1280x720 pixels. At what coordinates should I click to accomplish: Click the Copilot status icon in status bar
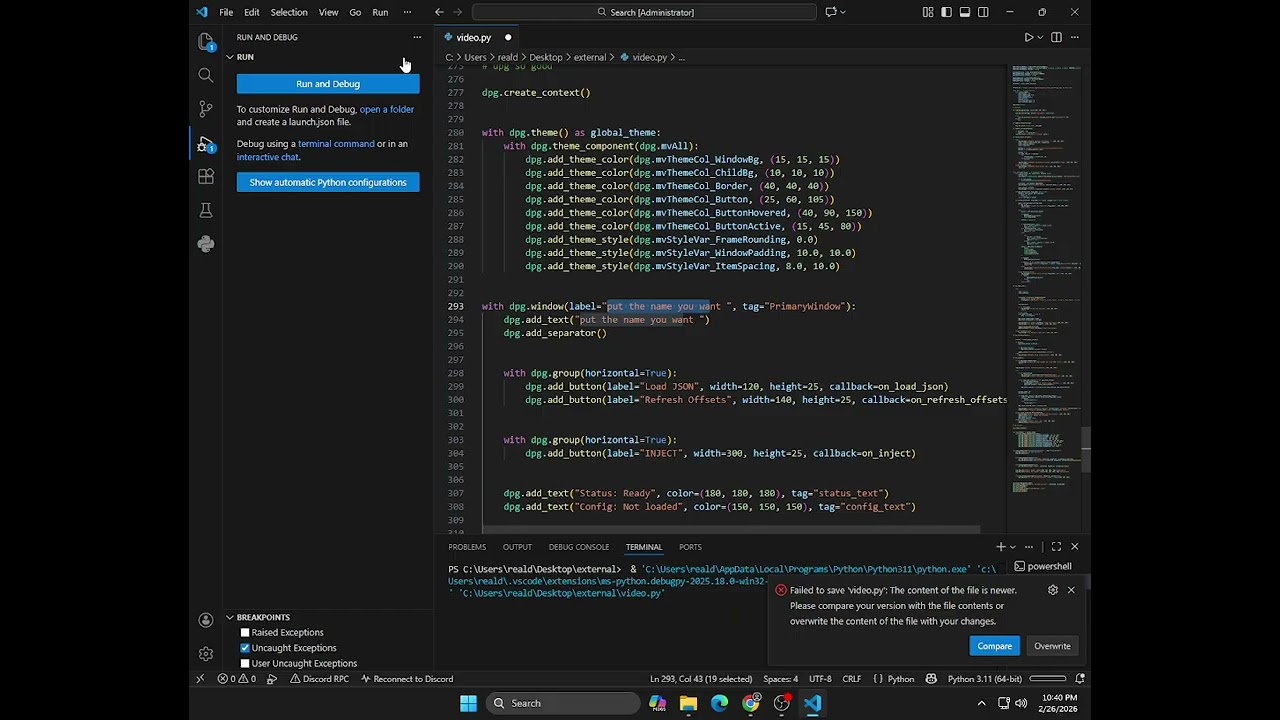coord(931,679)
